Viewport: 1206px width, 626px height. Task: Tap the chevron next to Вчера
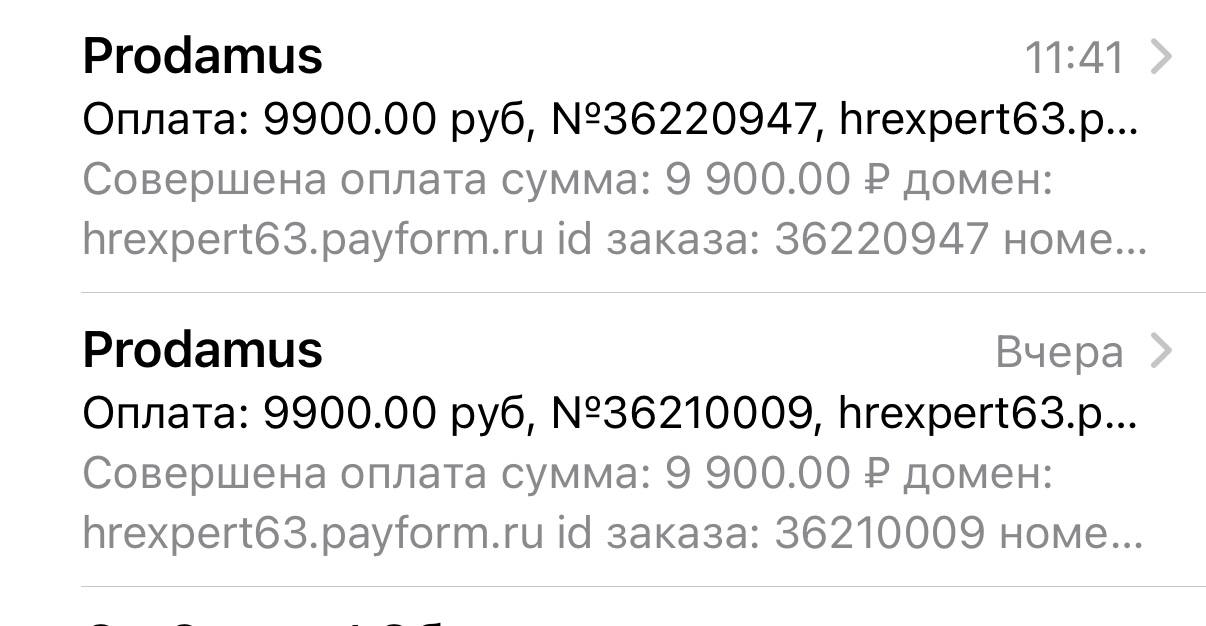[1161, 351]
